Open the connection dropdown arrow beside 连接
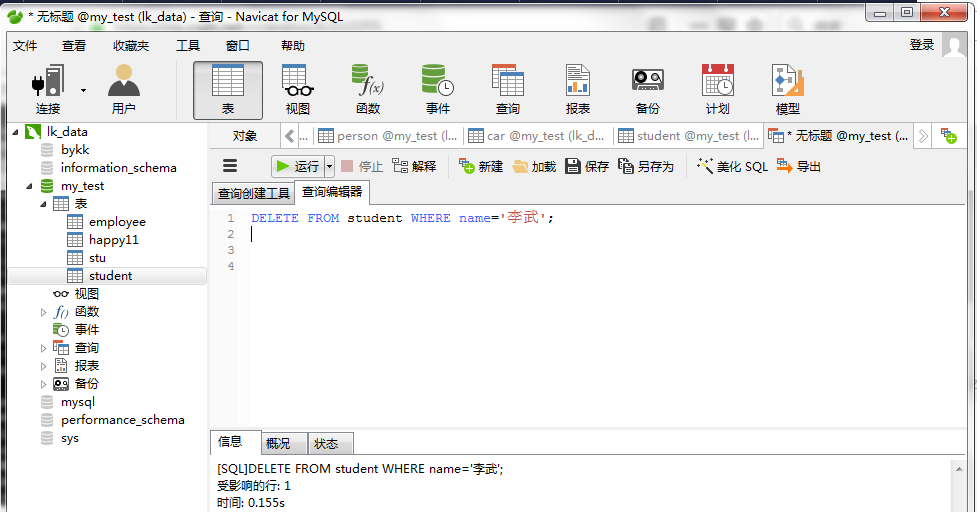The height and width of the screenshot is (512, 977). pos(83,90)
